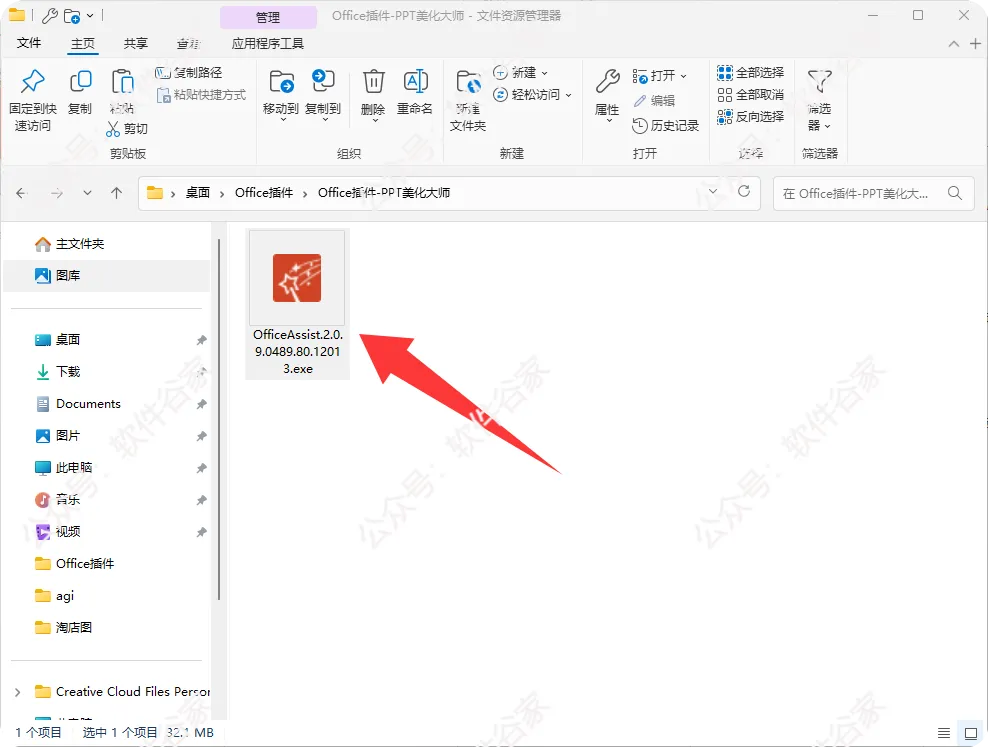Go up one folder level
Screen dimensions: 988x747
117,193
